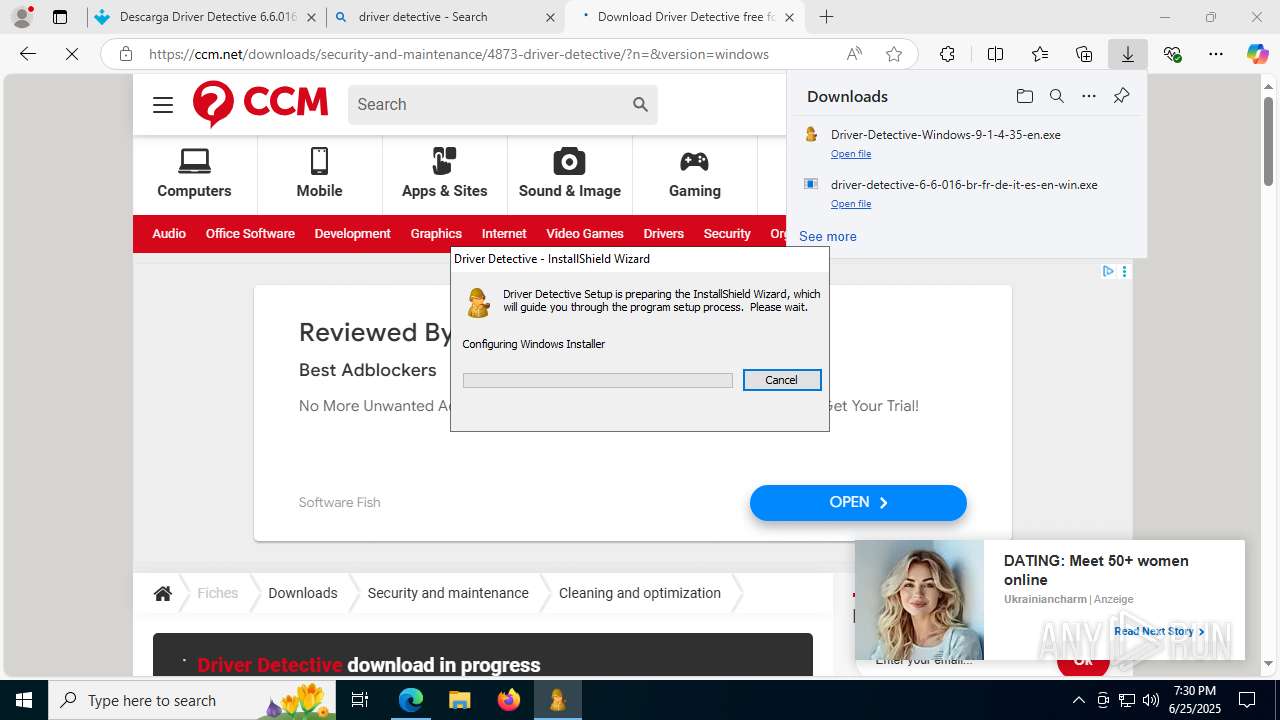The width and height of the screenshot is (1280, 720).
Task: Stop loading the page
Action: (x=72, y=54)
